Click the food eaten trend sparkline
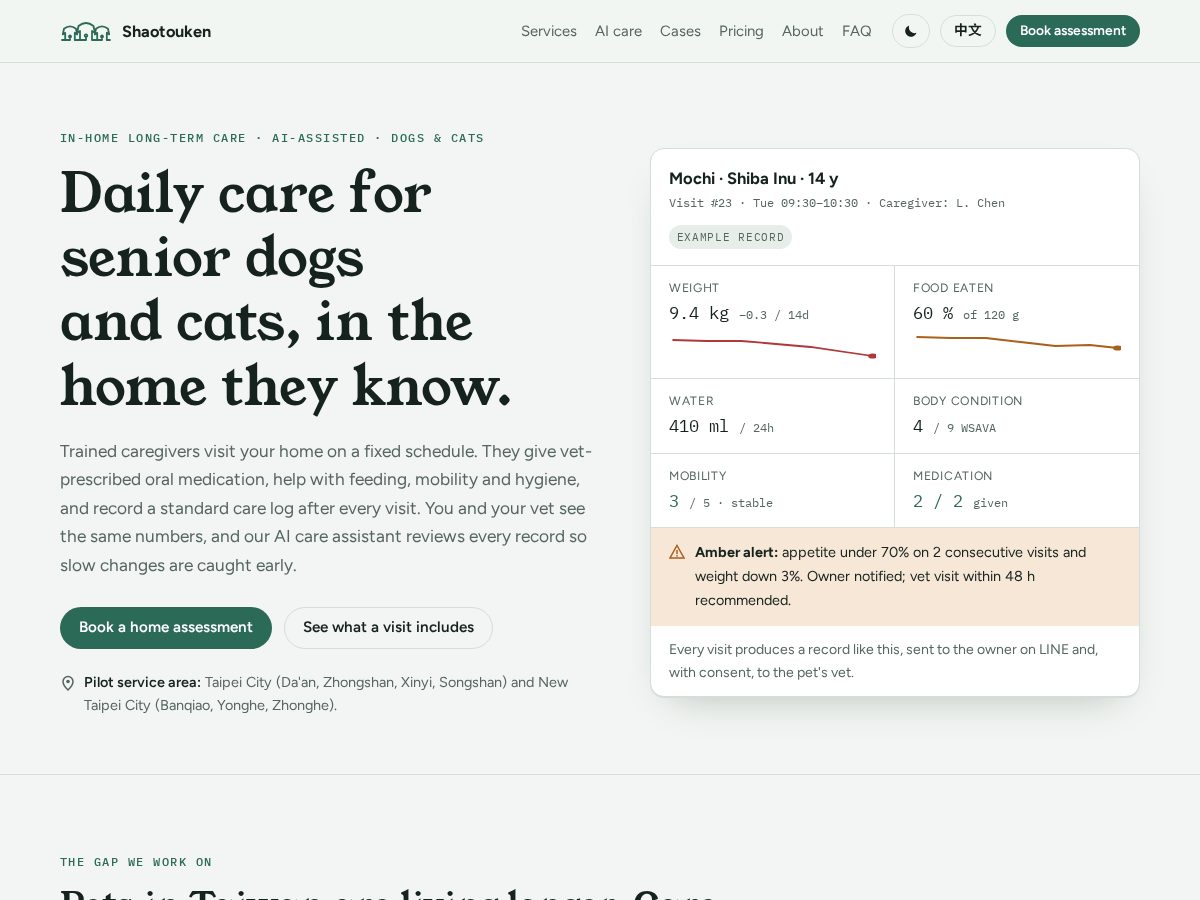 click(x=1018, y=343)
